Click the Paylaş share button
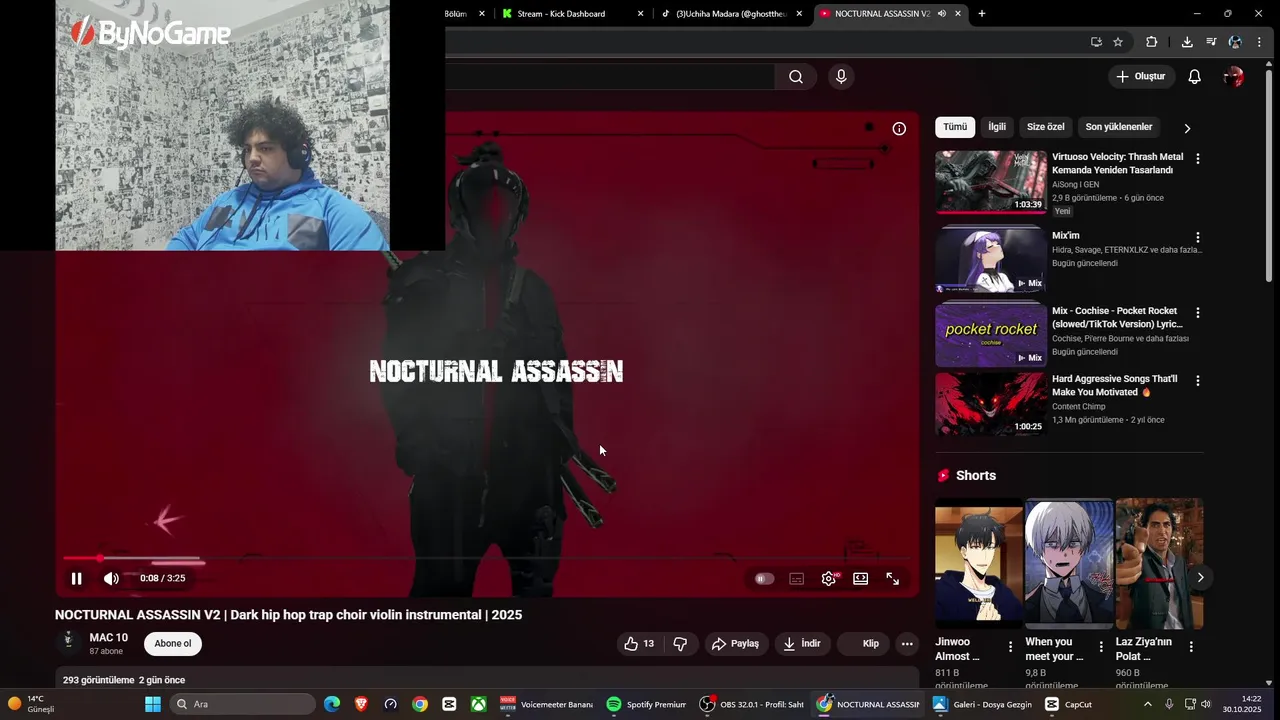 735,644
